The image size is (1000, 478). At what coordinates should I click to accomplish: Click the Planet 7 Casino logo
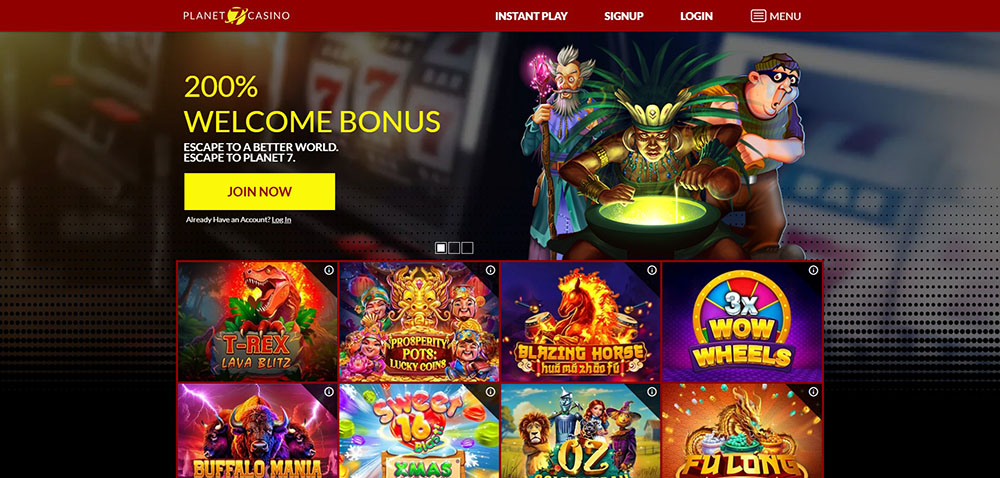236,15
